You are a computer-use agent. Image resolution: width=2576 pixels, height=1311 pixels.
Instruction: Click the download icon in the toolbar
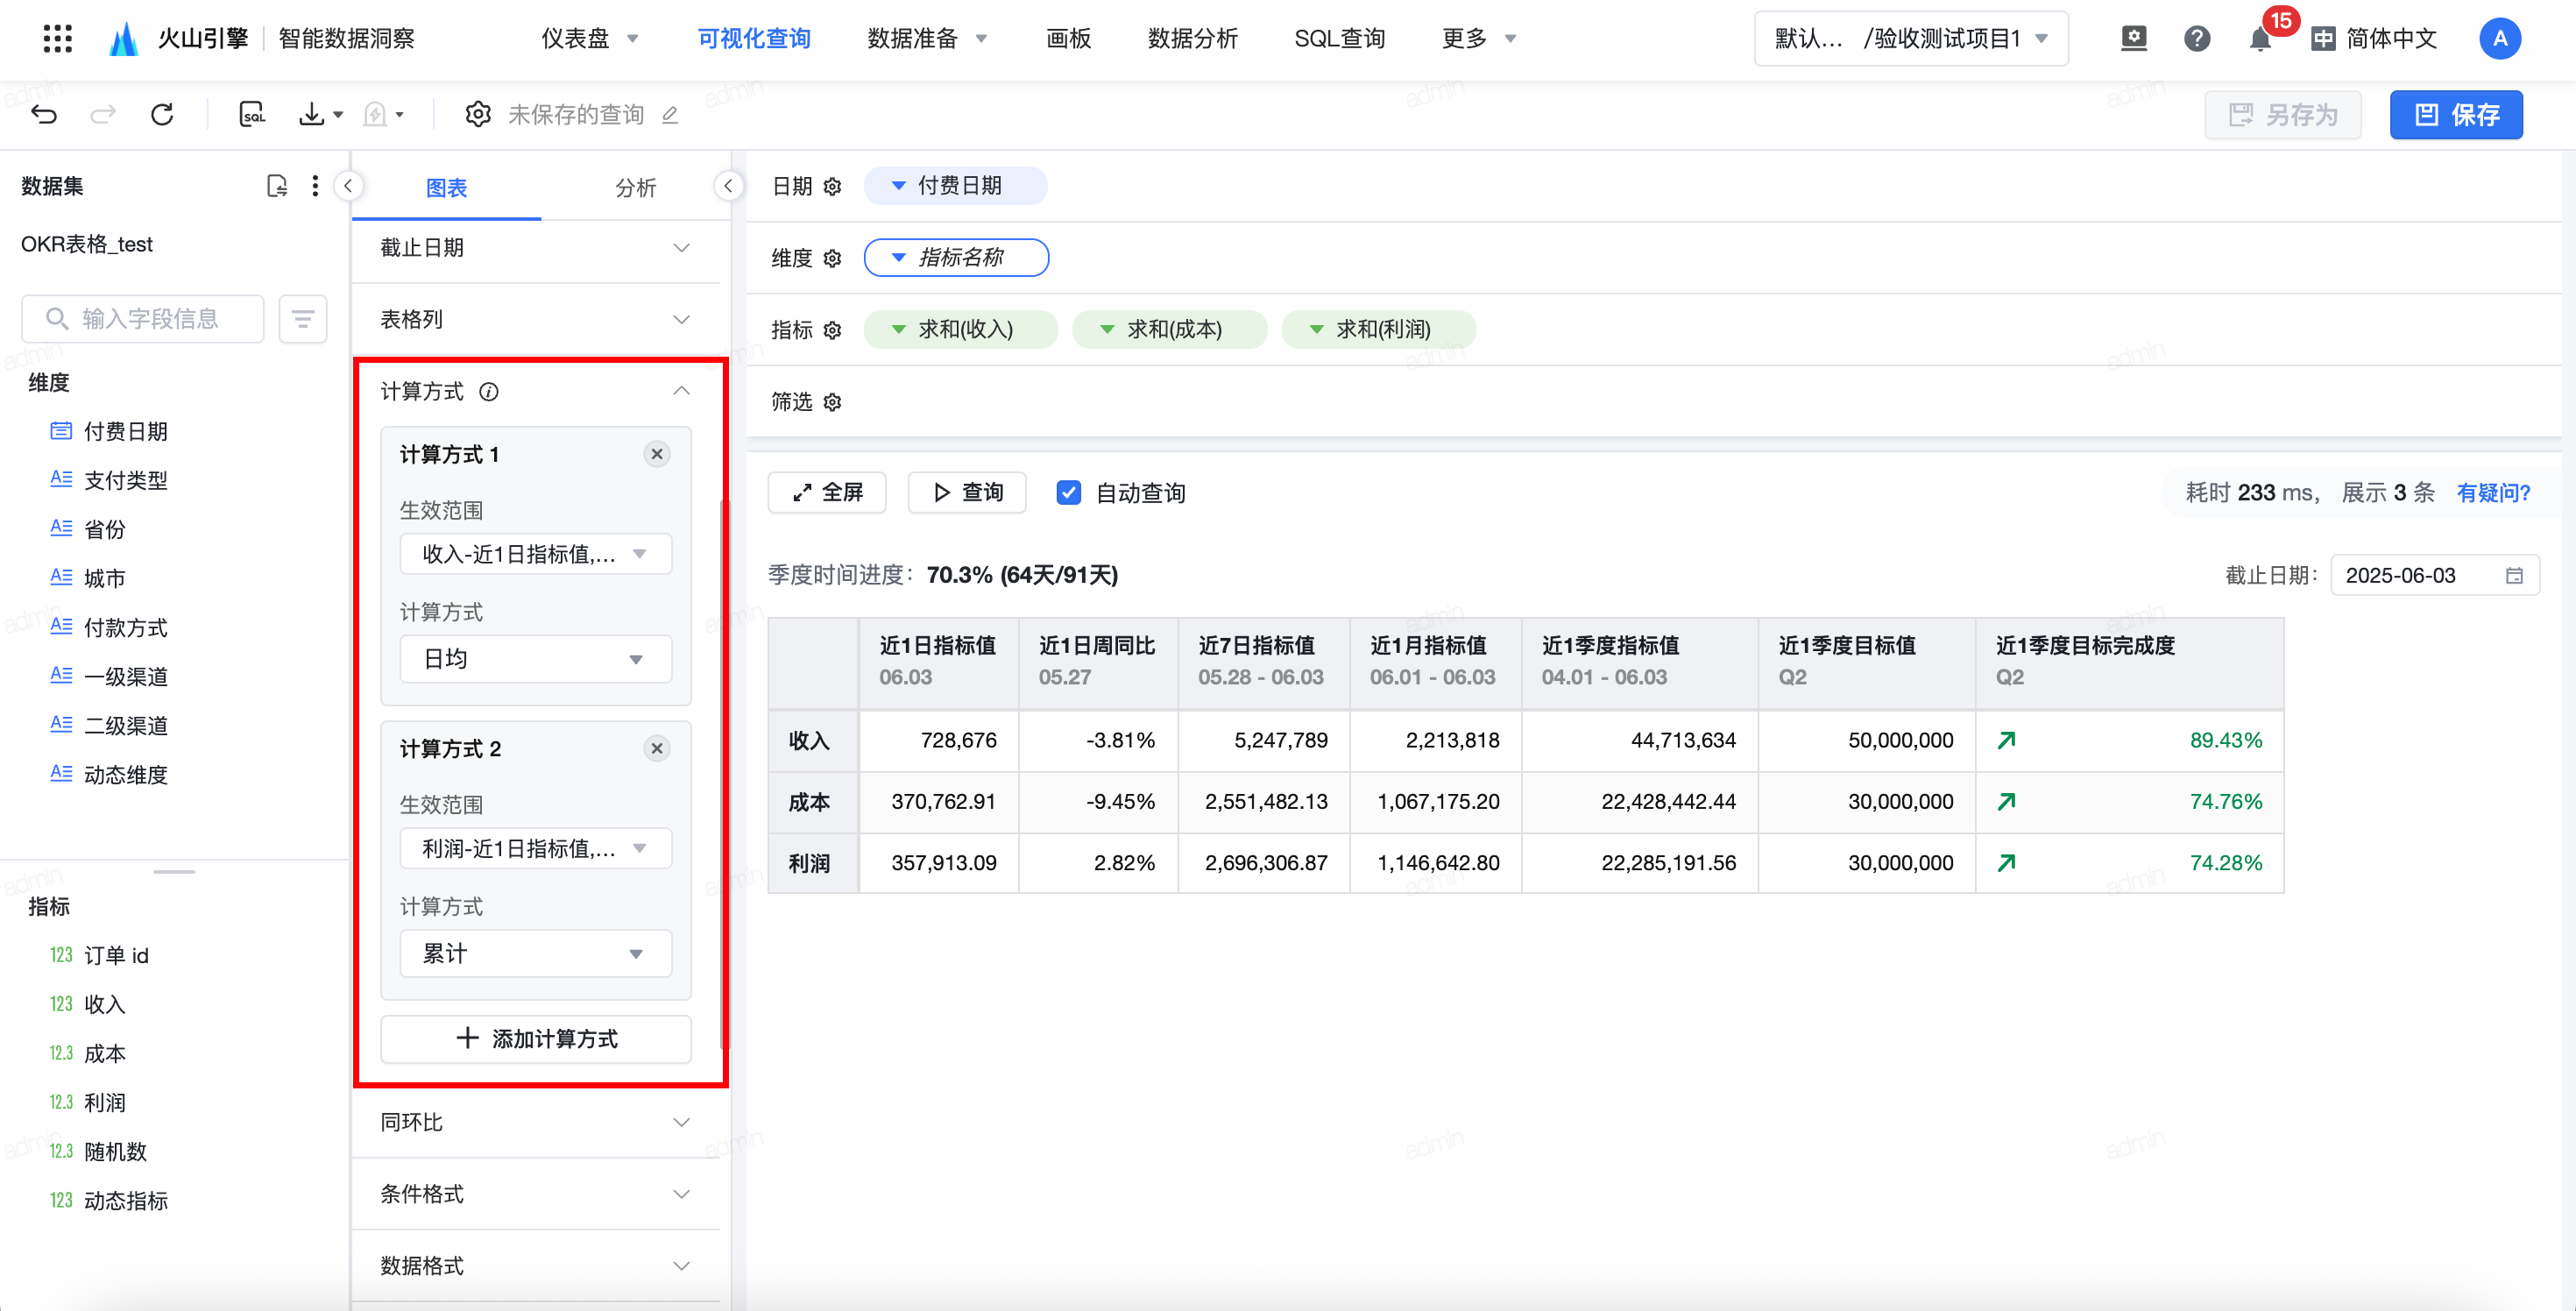click(x=312, y=114)
